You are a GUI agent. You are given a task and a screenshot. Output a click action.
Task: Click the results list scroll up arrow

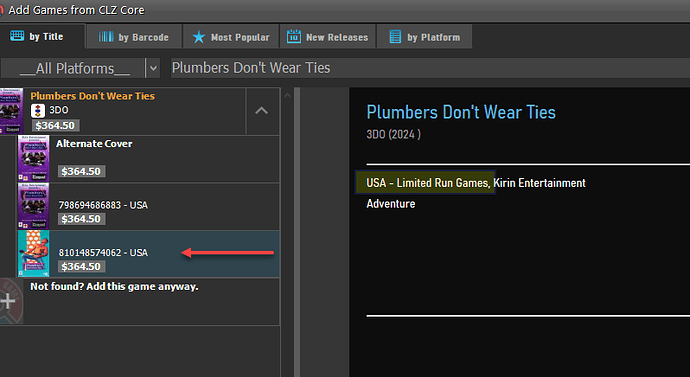(287, 95)
